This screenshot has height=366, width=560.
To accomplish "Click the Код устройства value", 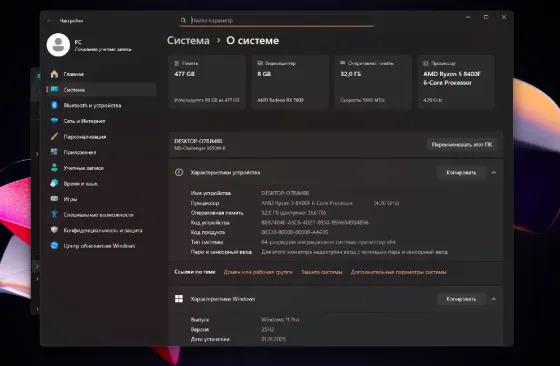I will pos(315,222).
